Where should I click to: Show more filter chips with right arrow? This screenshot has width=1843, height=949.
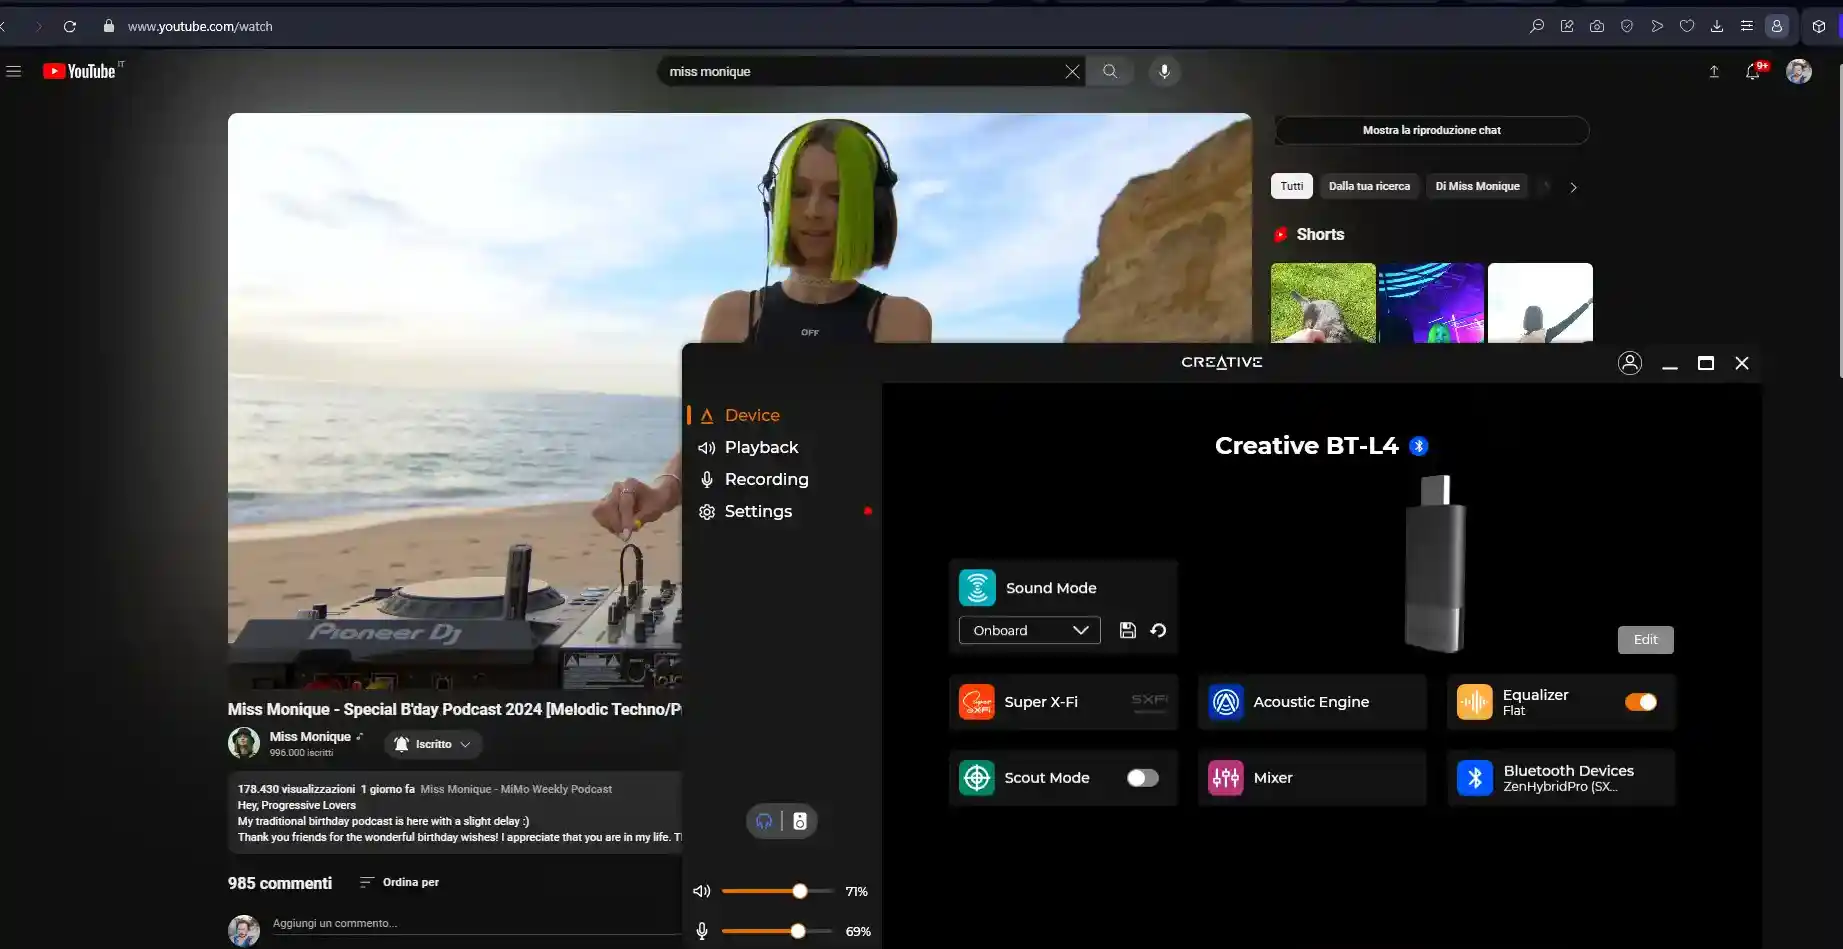[x=1573, y=187]
